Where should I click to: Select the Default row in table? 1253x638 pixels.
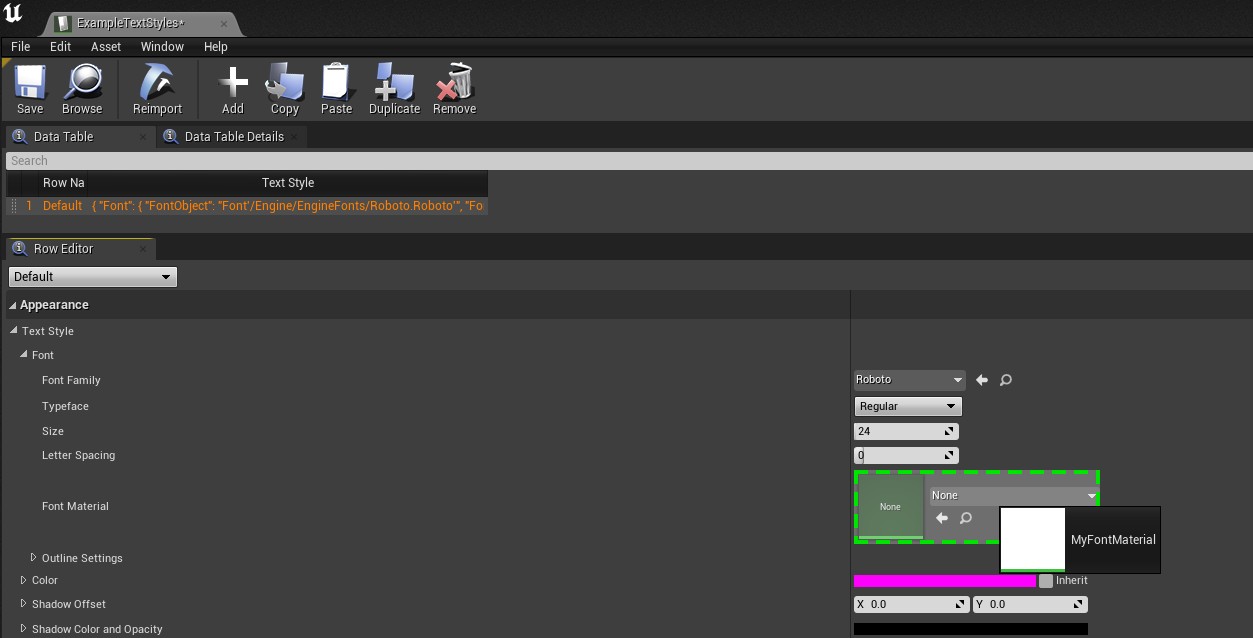62,206
